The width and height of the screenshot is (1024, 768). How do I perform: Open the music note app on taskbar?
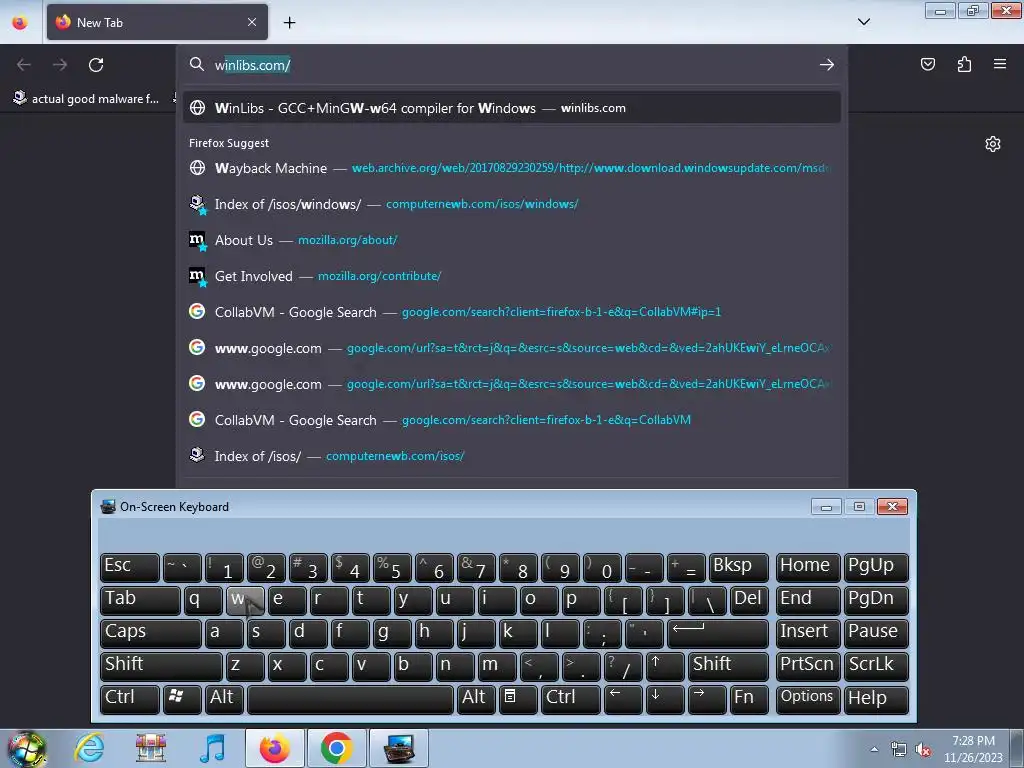coord(213,748)
